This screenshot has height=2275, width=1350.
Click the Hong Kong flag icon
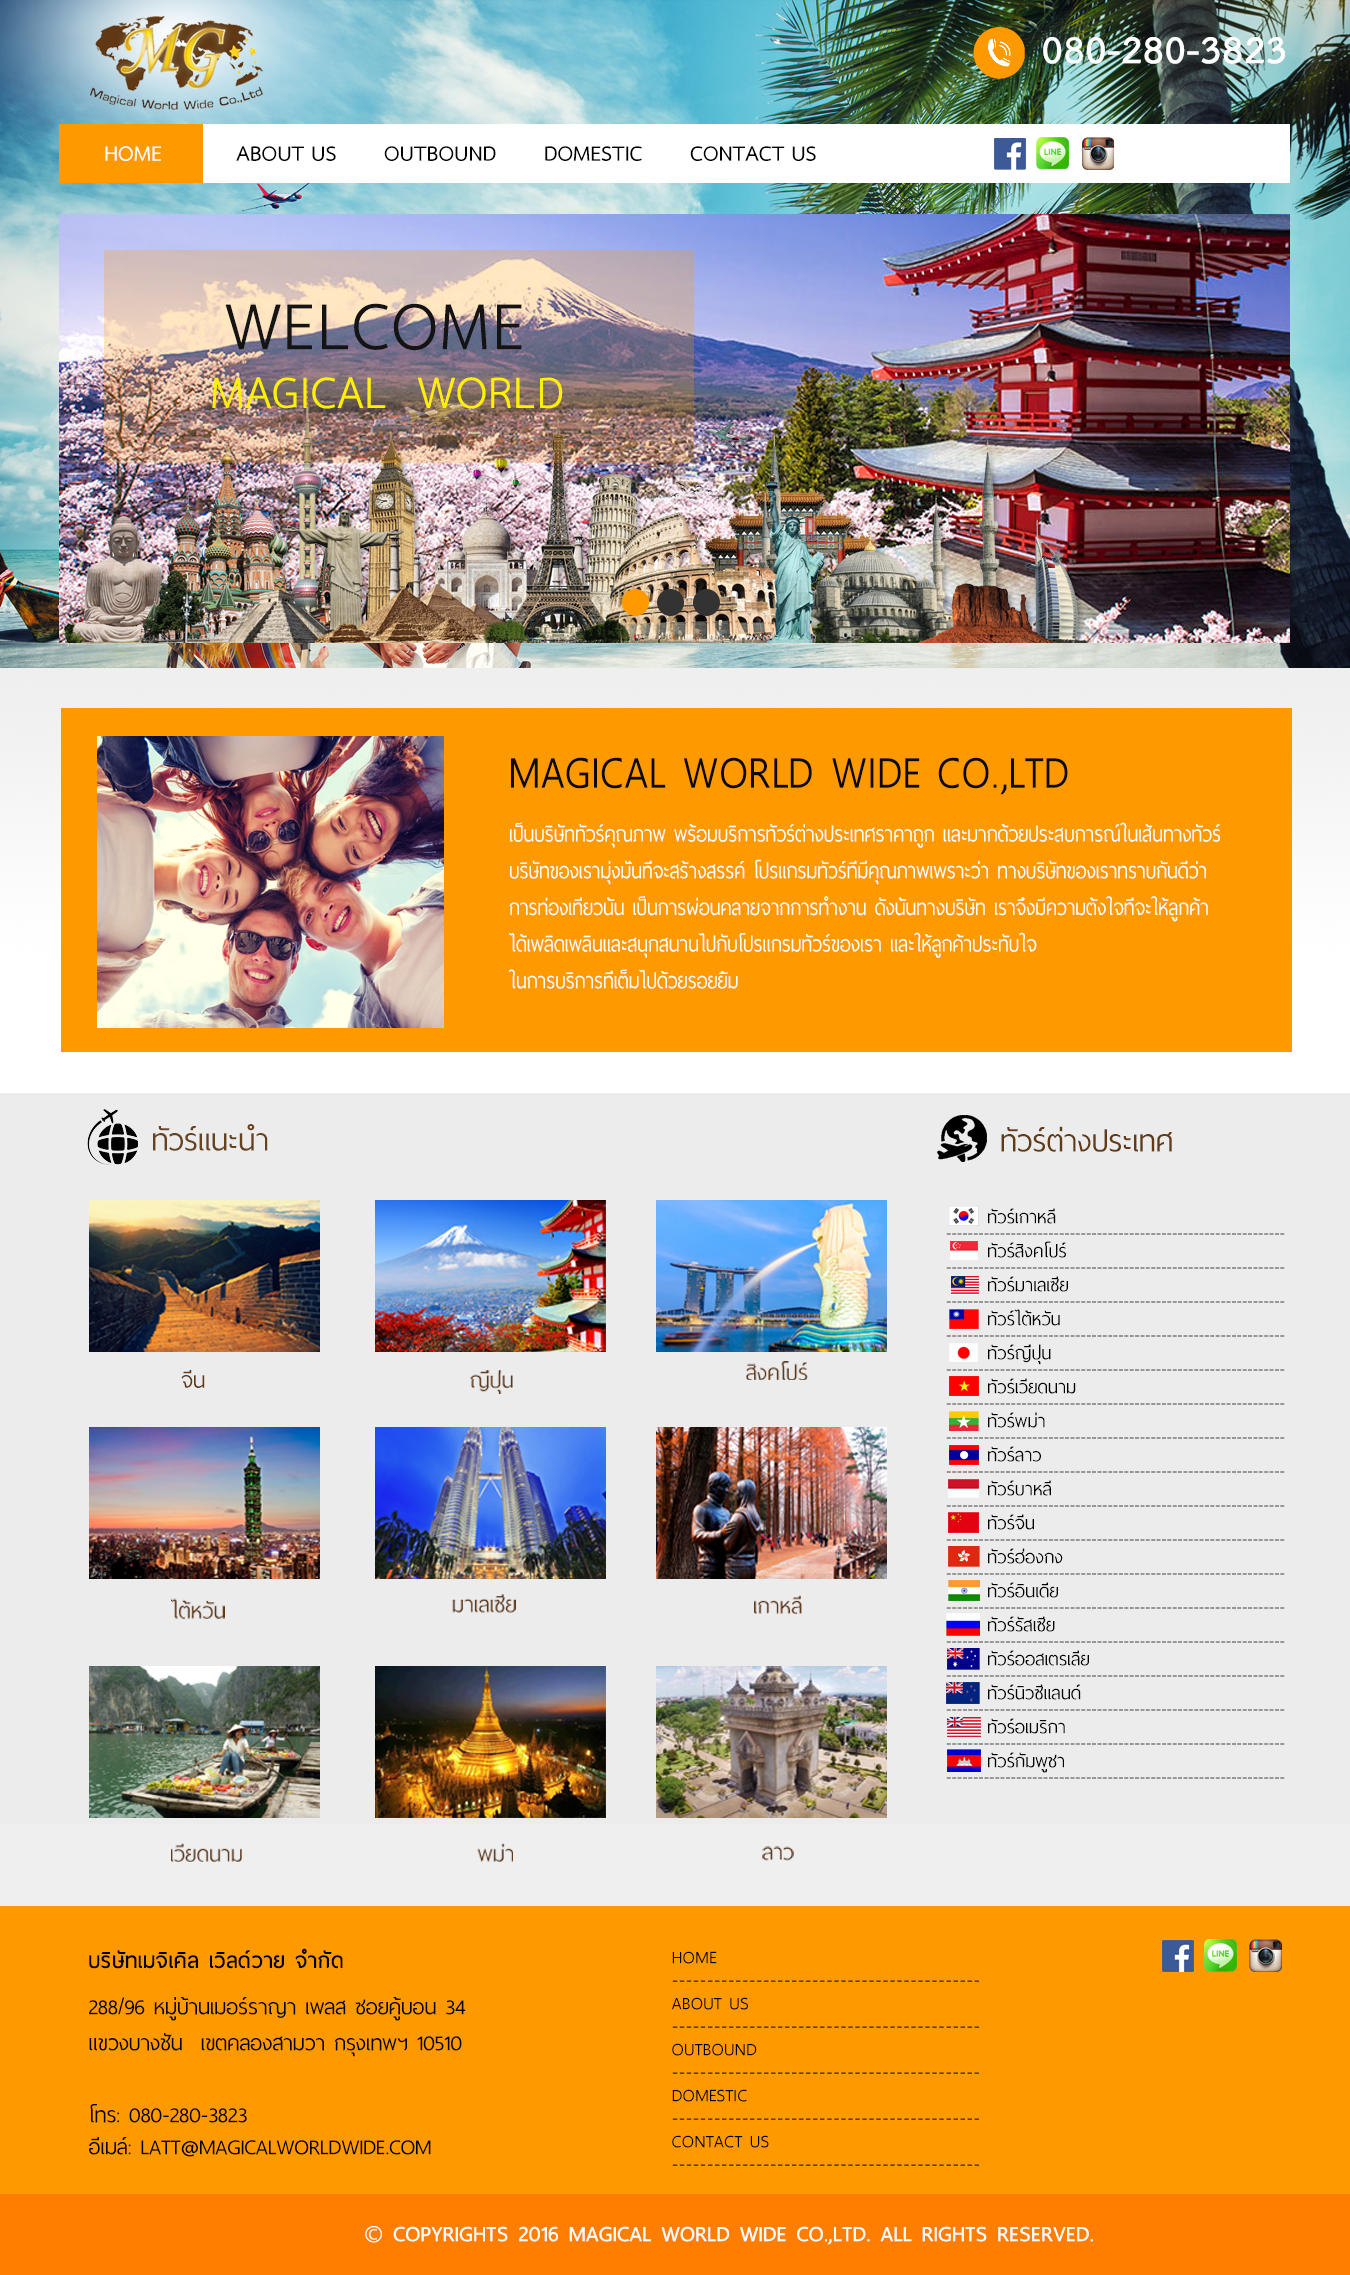pos(963,1557)
